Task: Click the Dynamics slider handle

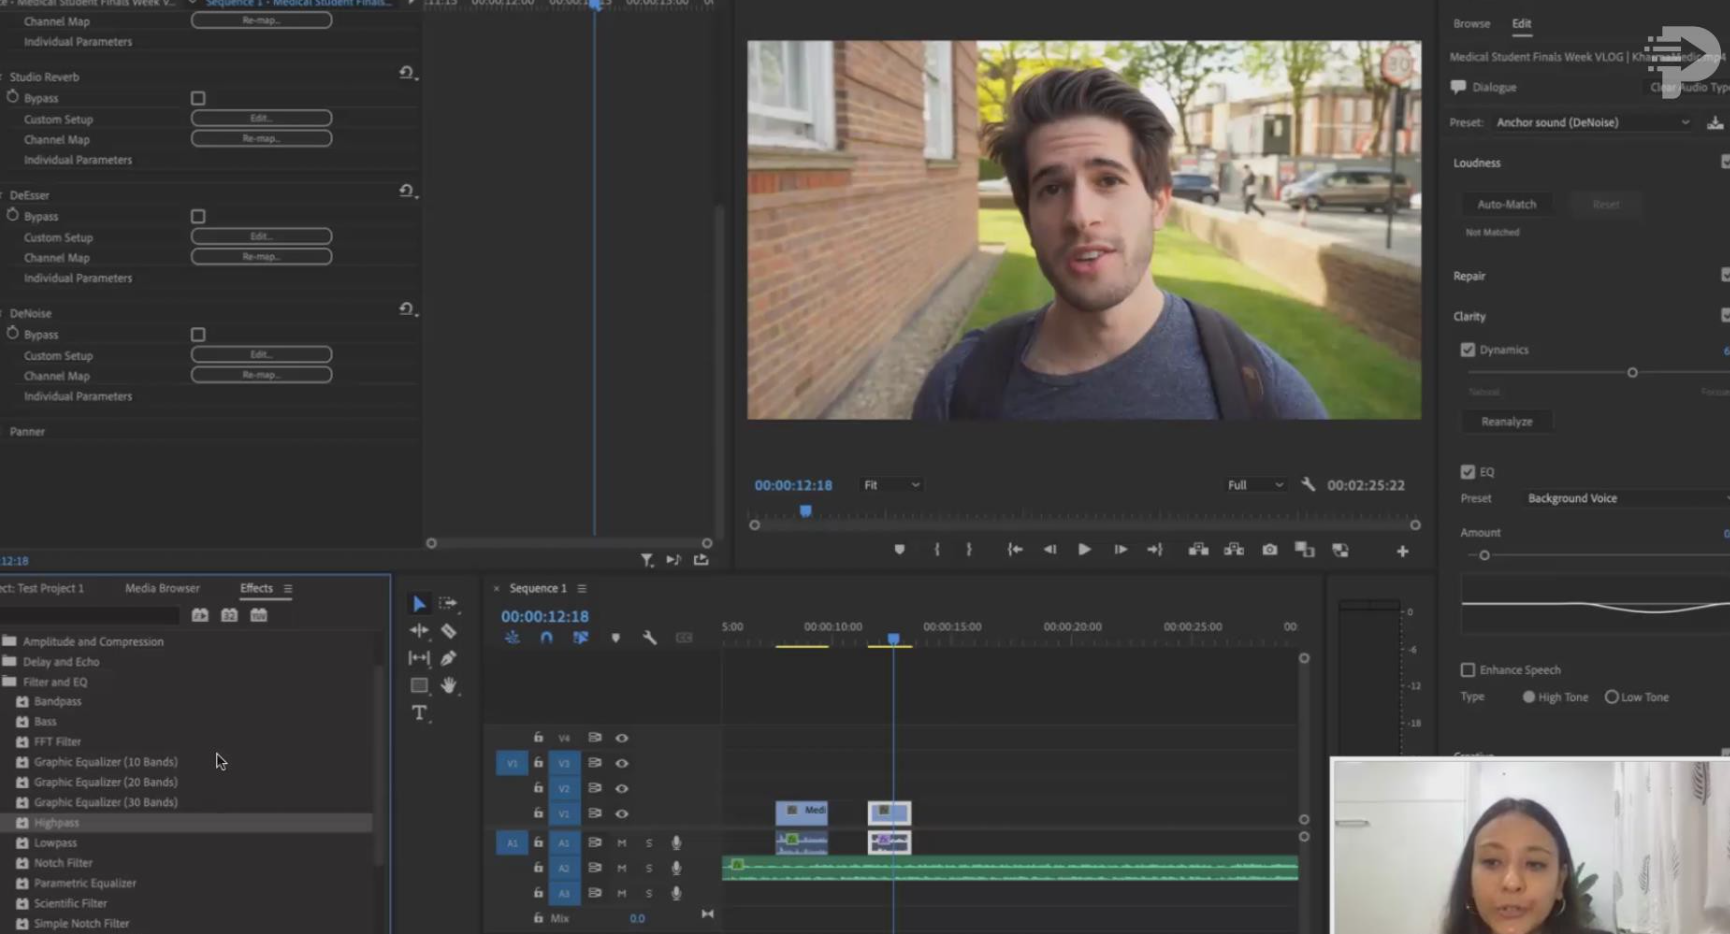Action: (1632, 373)
